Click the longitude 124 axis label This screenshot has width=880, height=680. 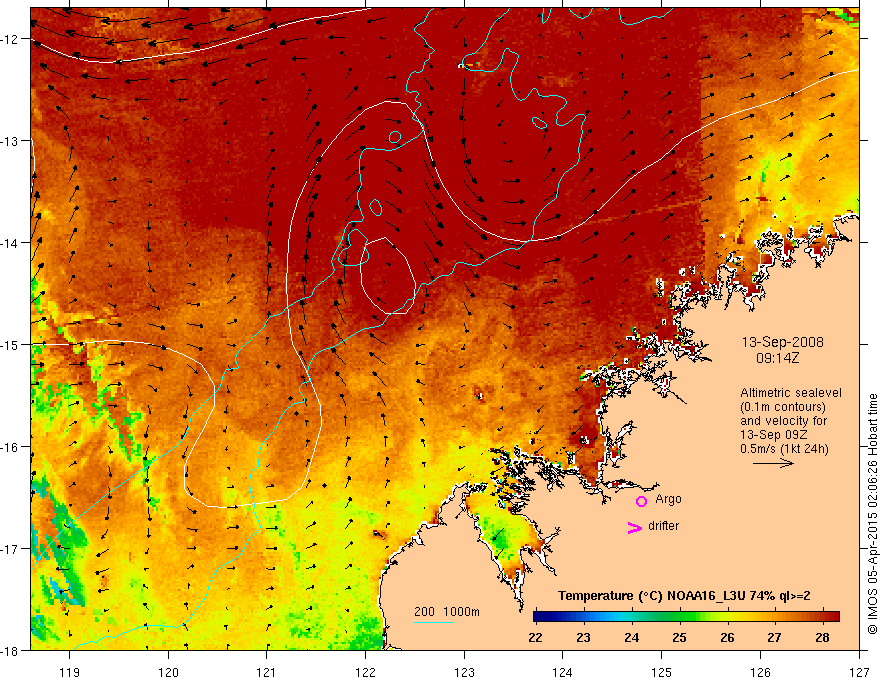563,672
